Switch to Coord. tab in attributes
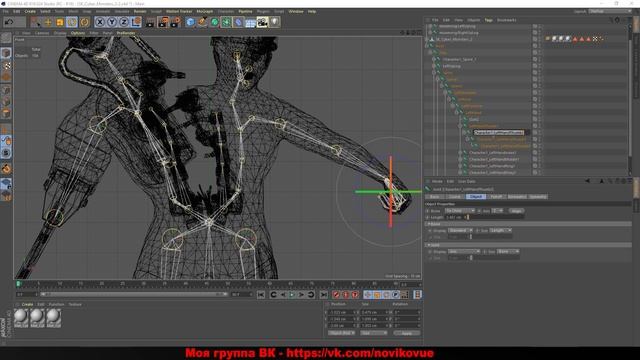 pyautogui.click(x=455, y=197)
